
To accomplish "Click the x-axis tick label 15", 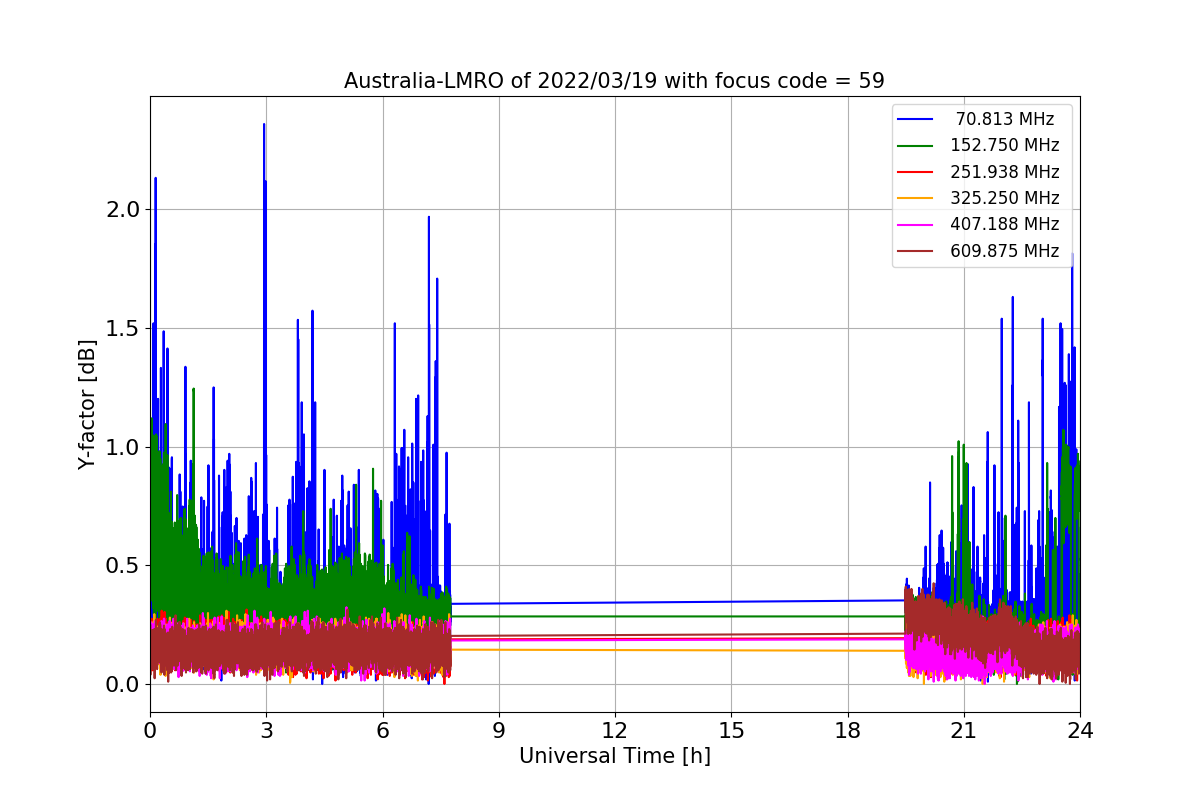I will (x=731, y=731).
